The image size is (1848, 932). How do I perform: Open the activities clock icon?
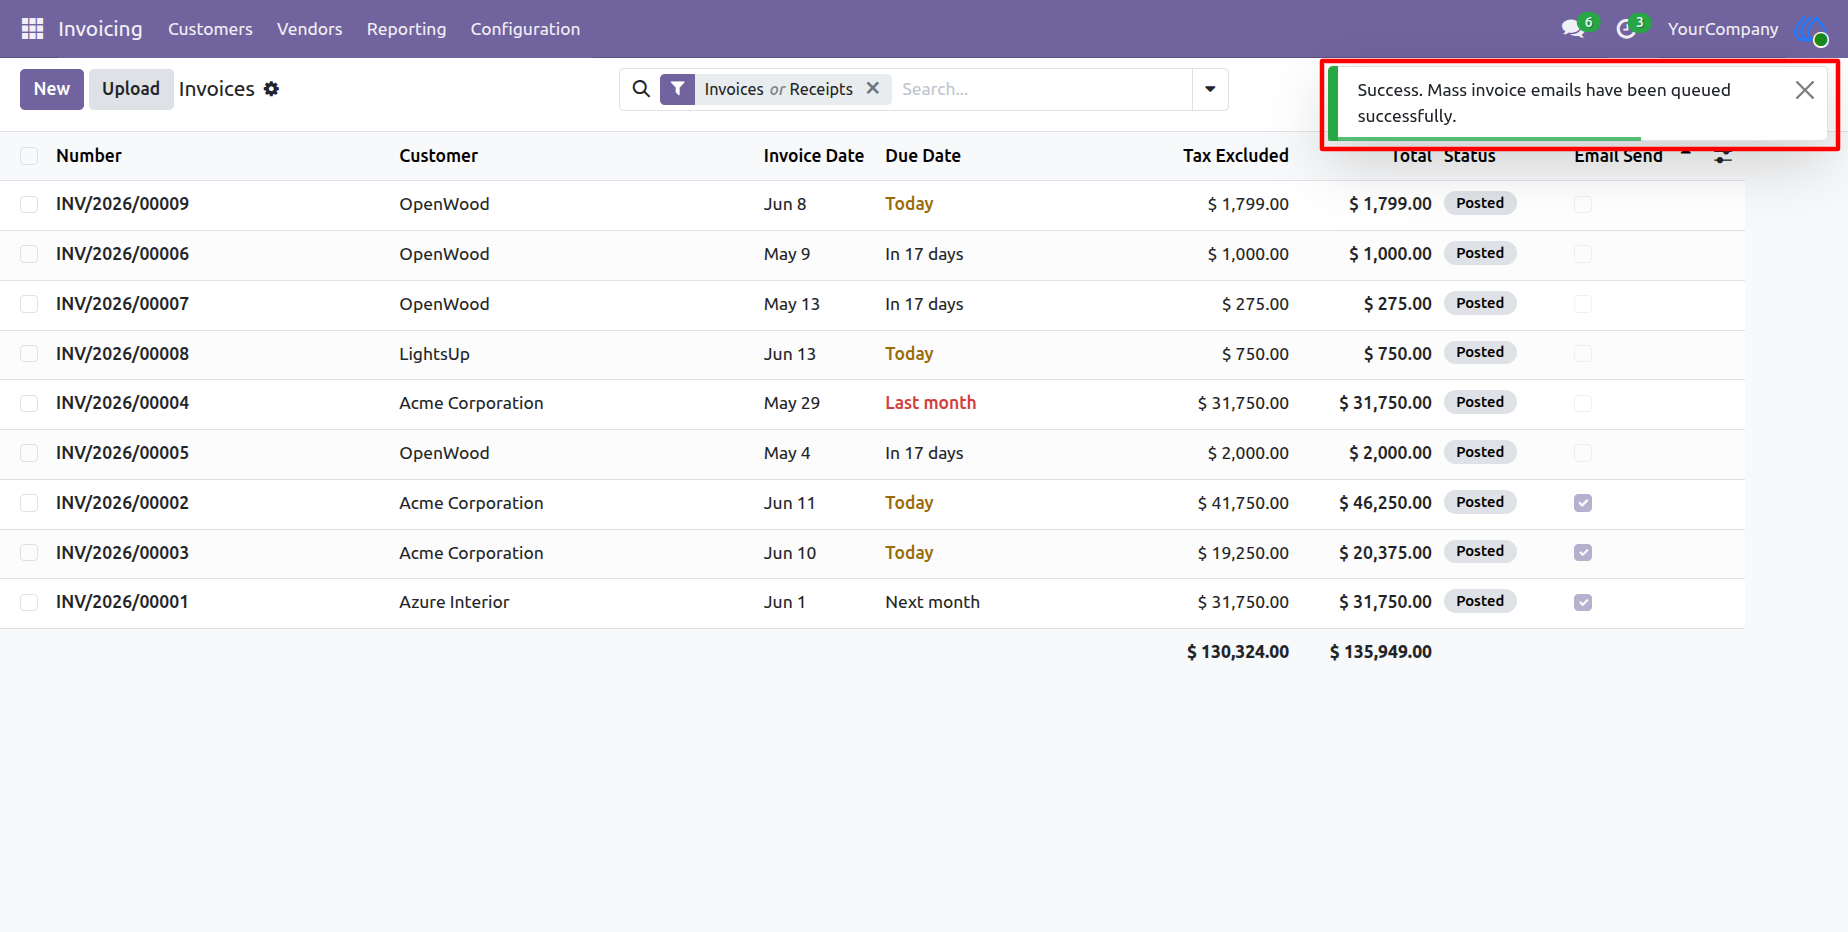1626,29
